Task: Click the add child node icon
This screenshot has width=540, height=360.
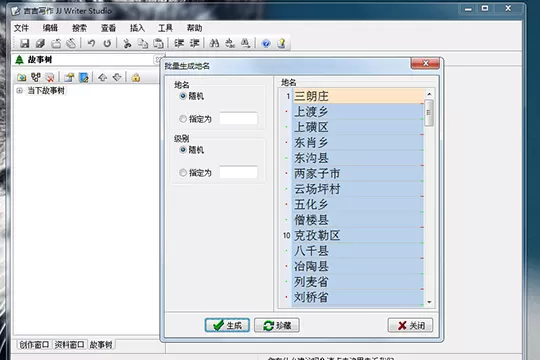Action: pyautogui.click(x=36, y=78)
